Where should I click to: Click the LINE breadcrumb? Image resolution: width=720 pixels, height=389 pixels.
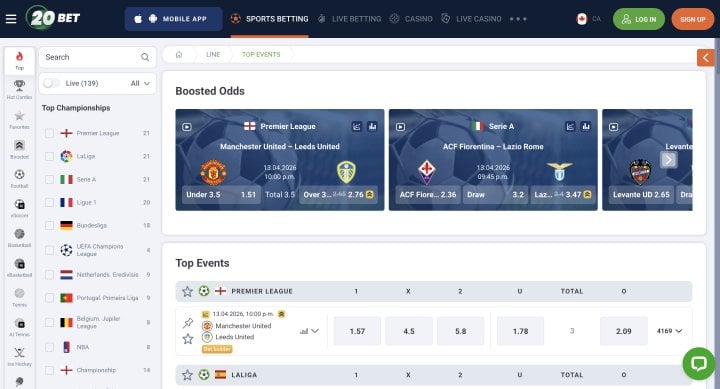tap(213, 54)
